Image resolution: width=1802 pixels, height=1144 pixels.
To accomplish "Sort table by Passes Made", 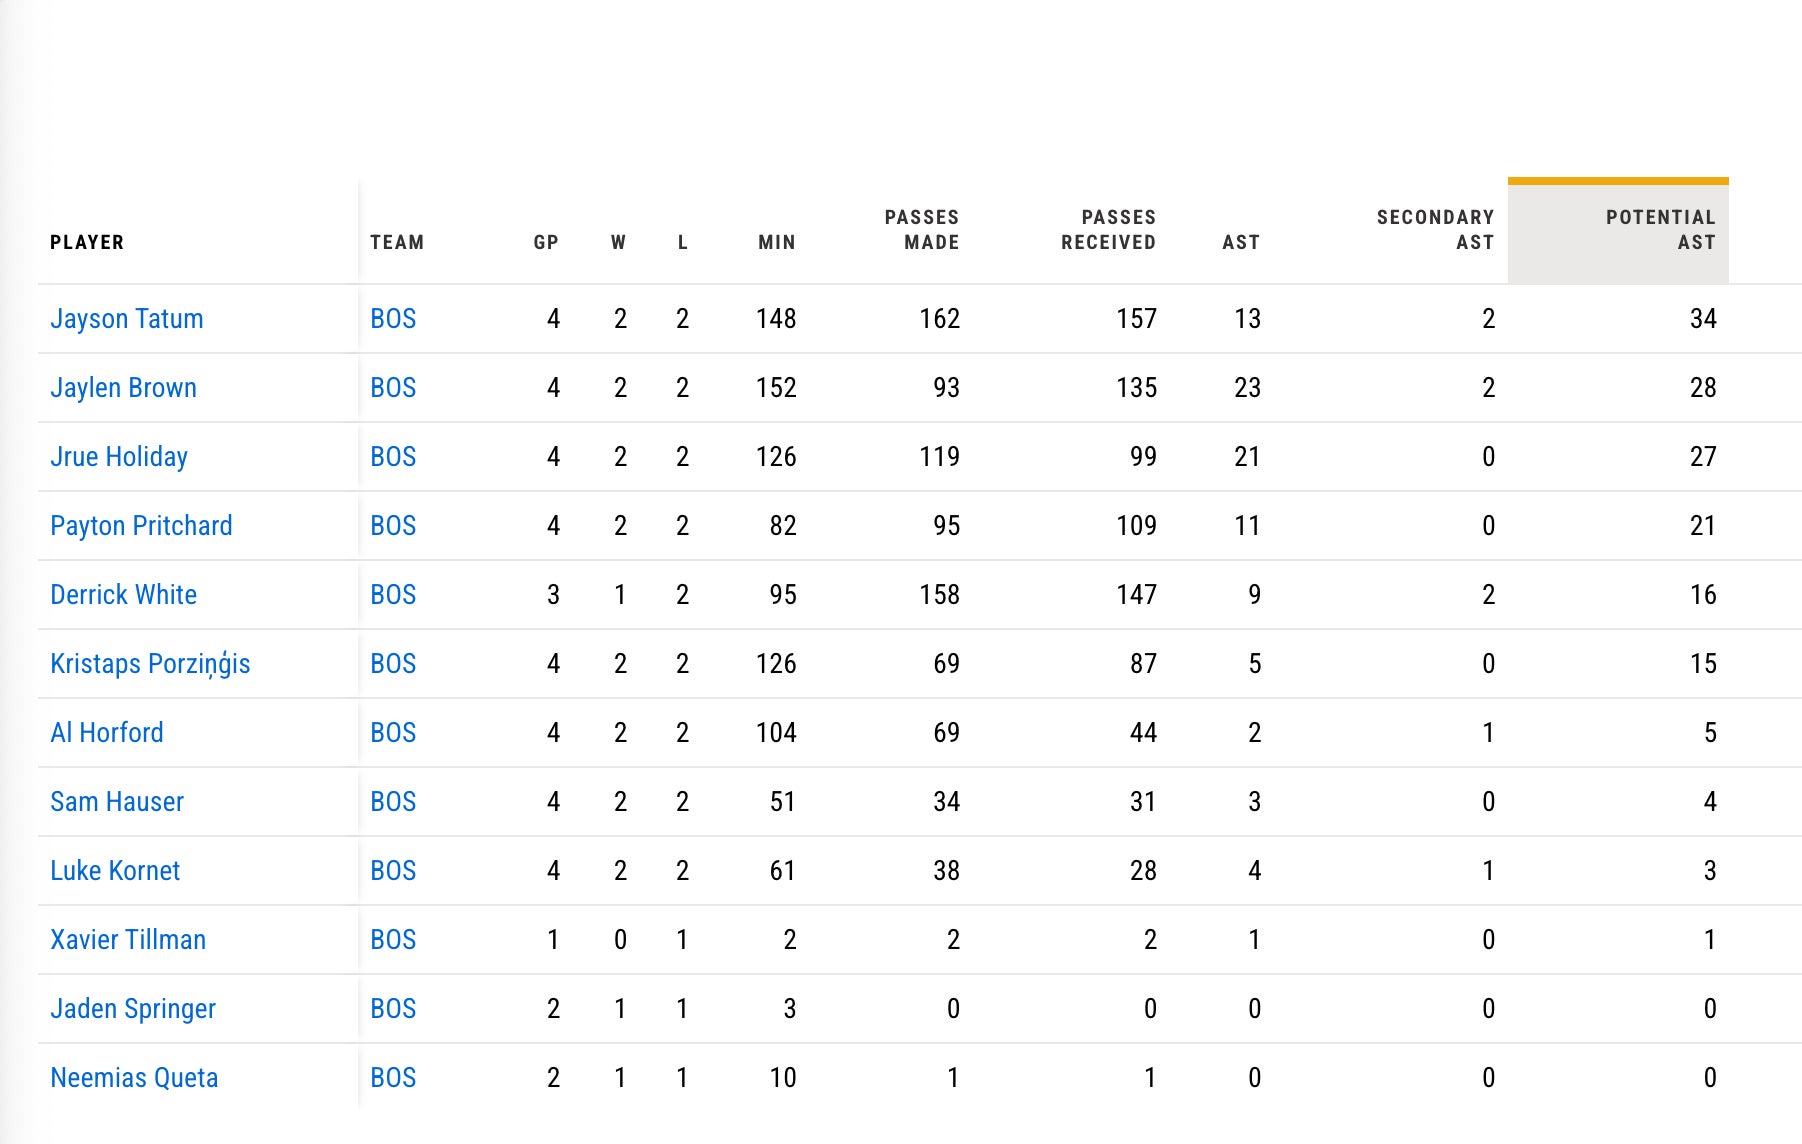I will (921, 230).
